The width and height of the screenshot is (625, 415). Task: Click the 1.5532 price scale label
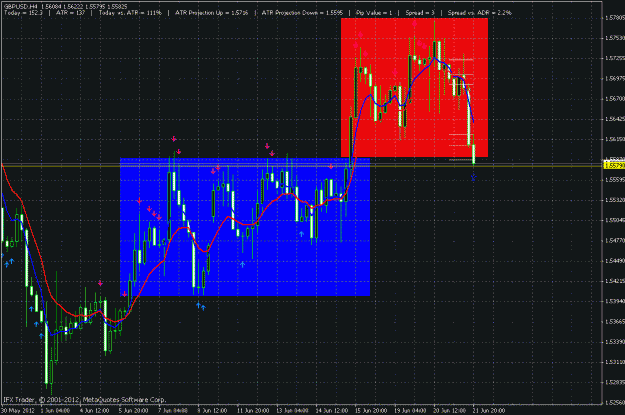tap(615, 200)
